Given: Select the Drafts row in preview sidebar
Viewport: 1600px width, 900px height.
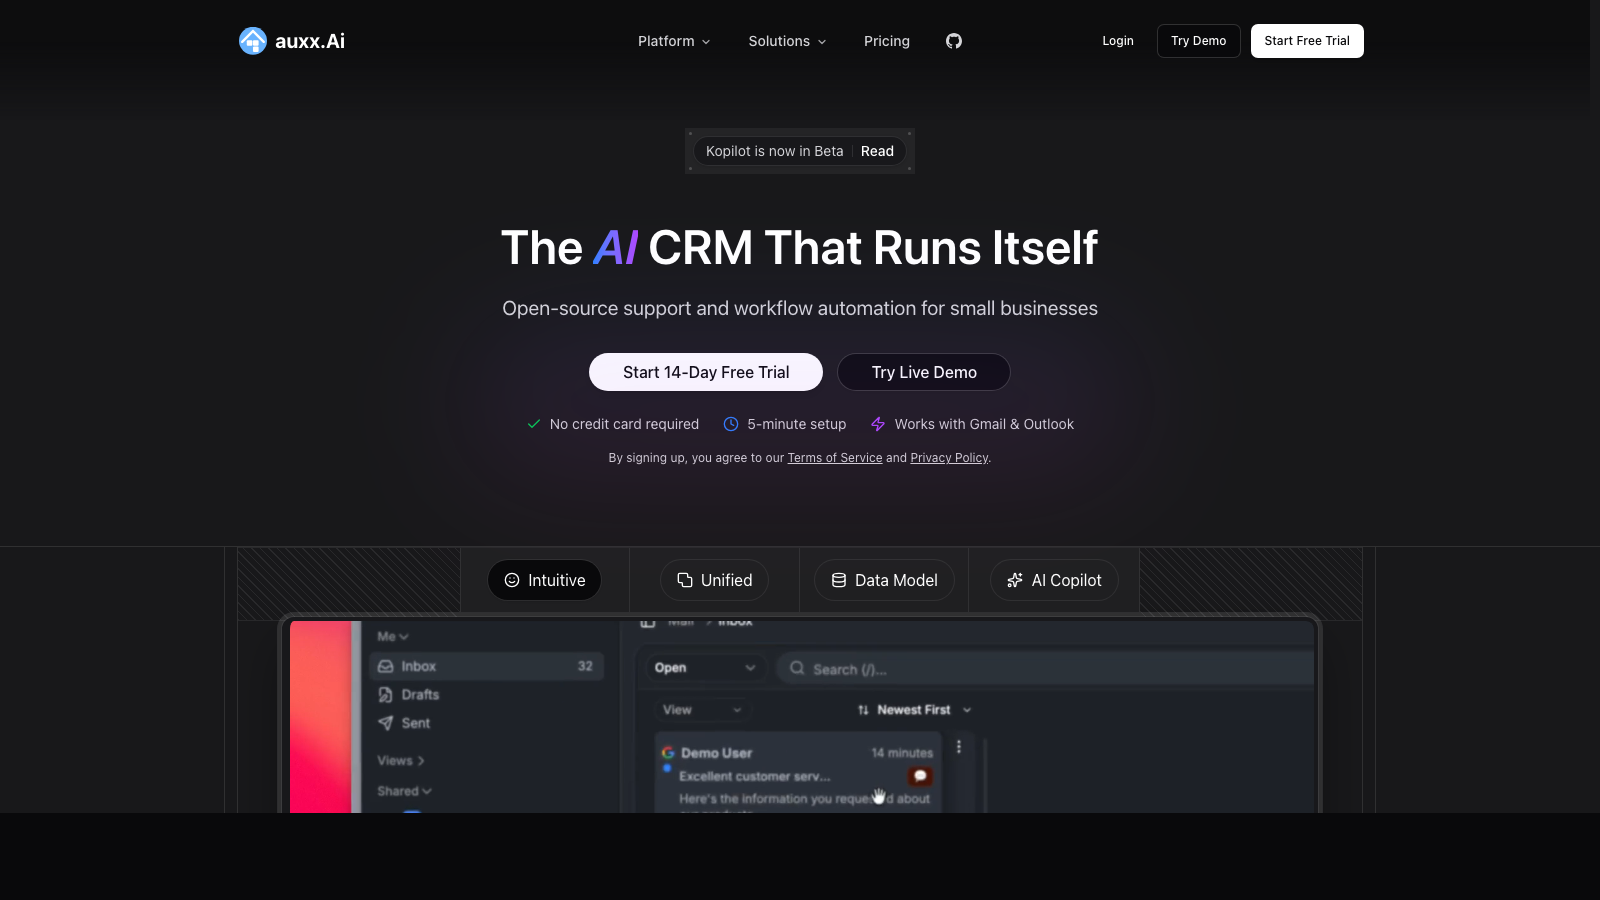Looking at the screenshot, I should pos(487,695).
